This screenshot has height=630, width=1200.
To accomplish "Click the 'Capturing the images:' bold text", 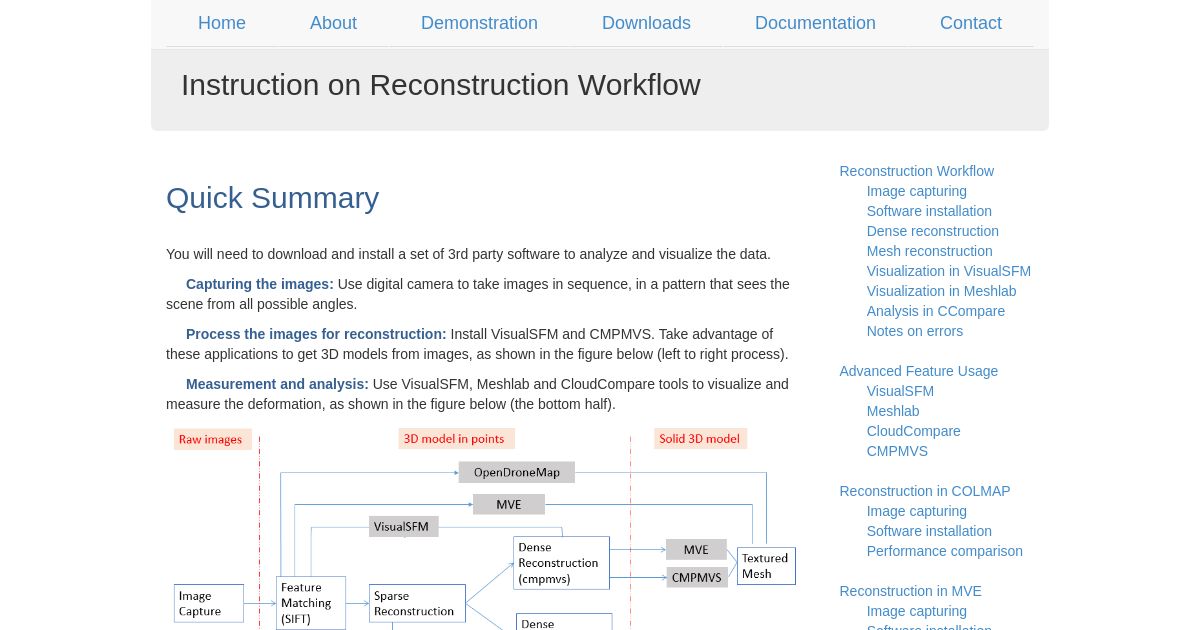I will 260,284.
